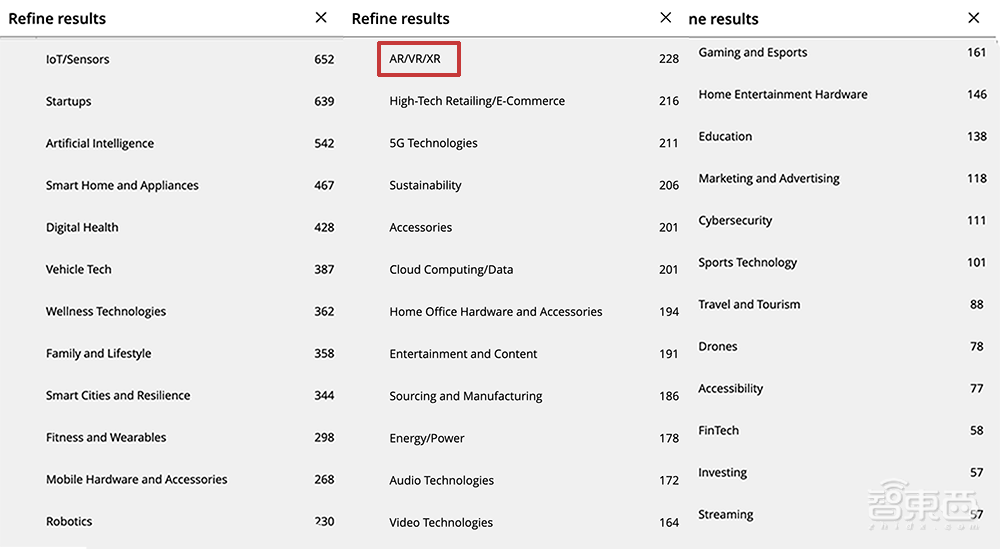Pick Gaming and Esports filter

pos(753,52)
